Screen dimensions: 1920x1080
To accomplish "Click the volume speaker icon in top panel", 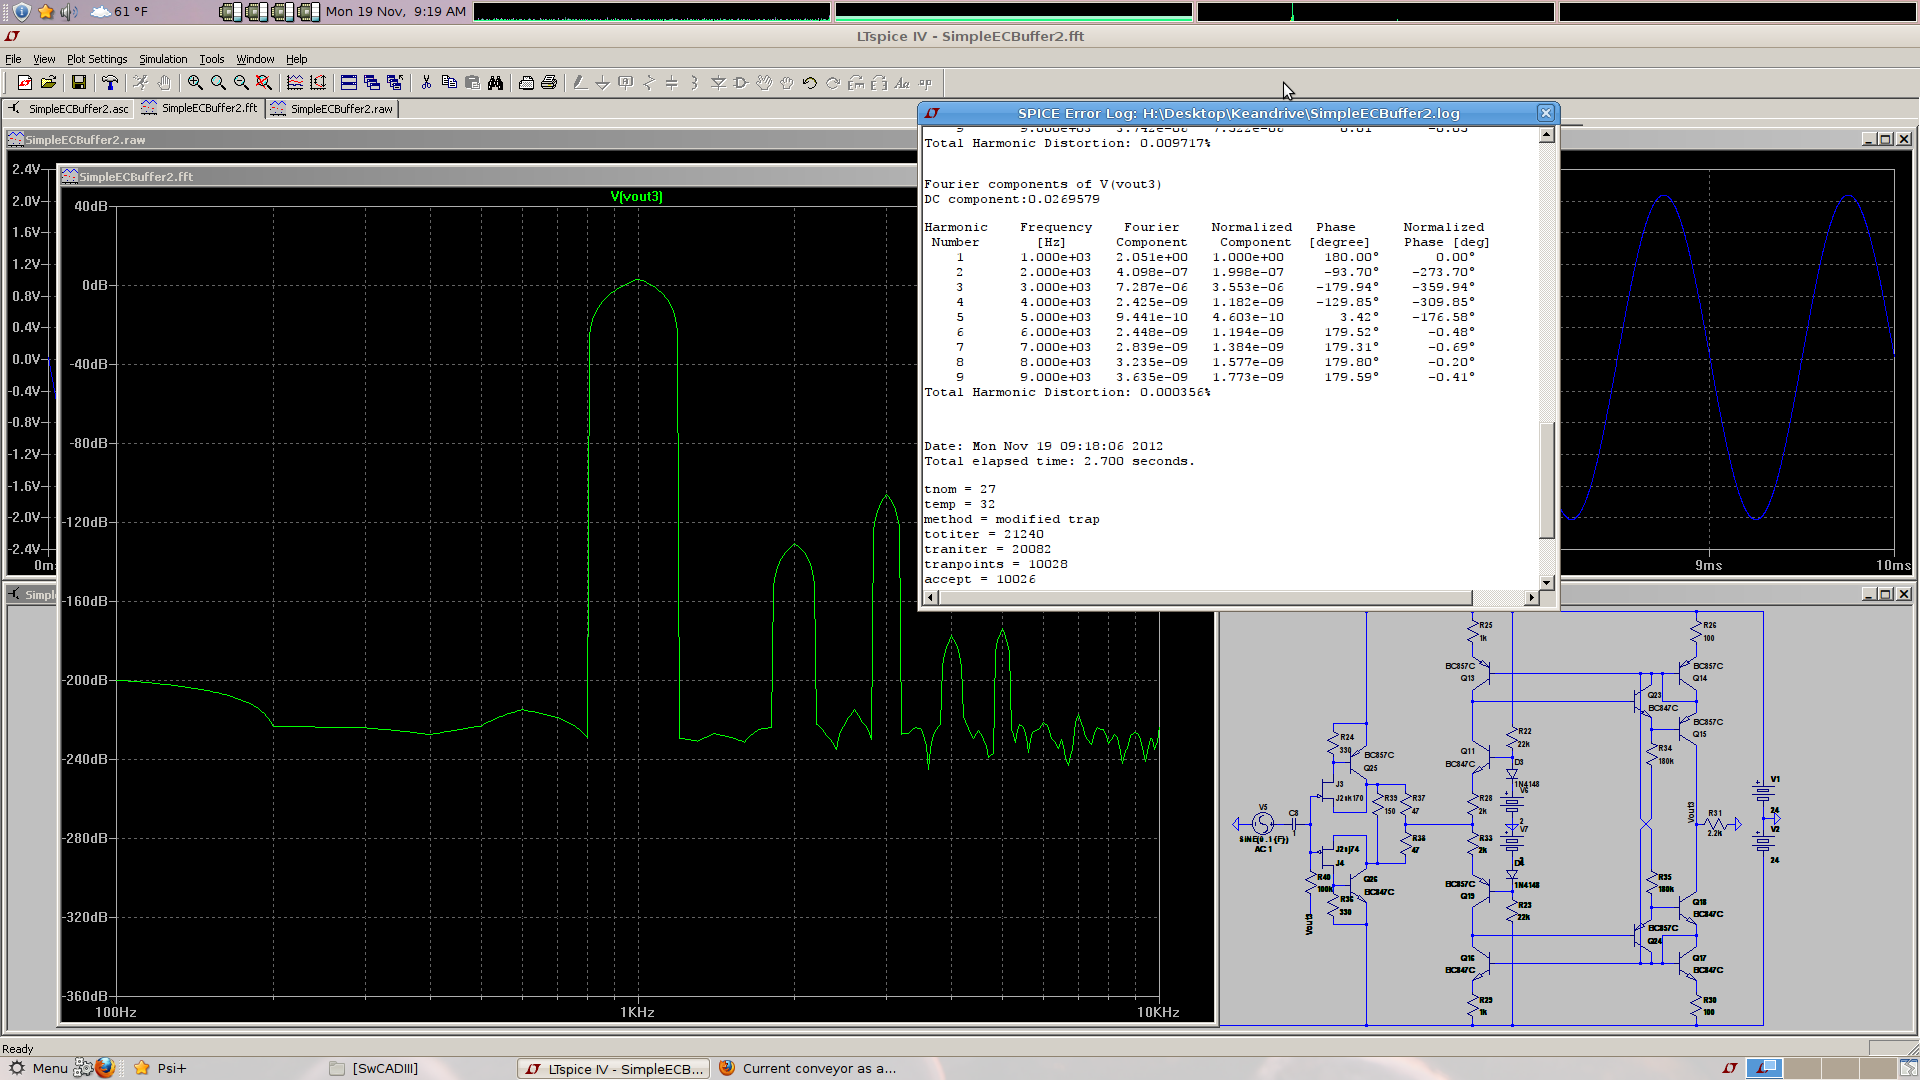I will point(69,11).
